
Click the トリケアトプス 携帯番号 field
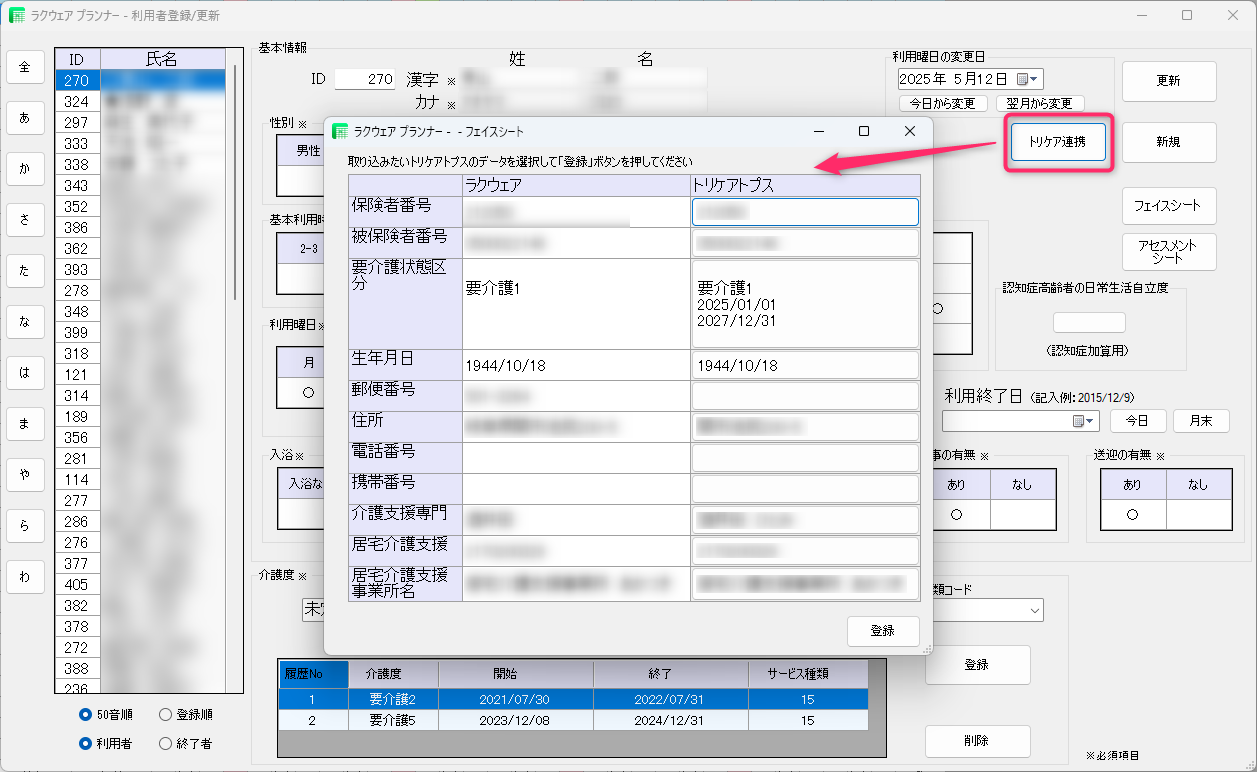pyautogui.click(x=805, y=488)
